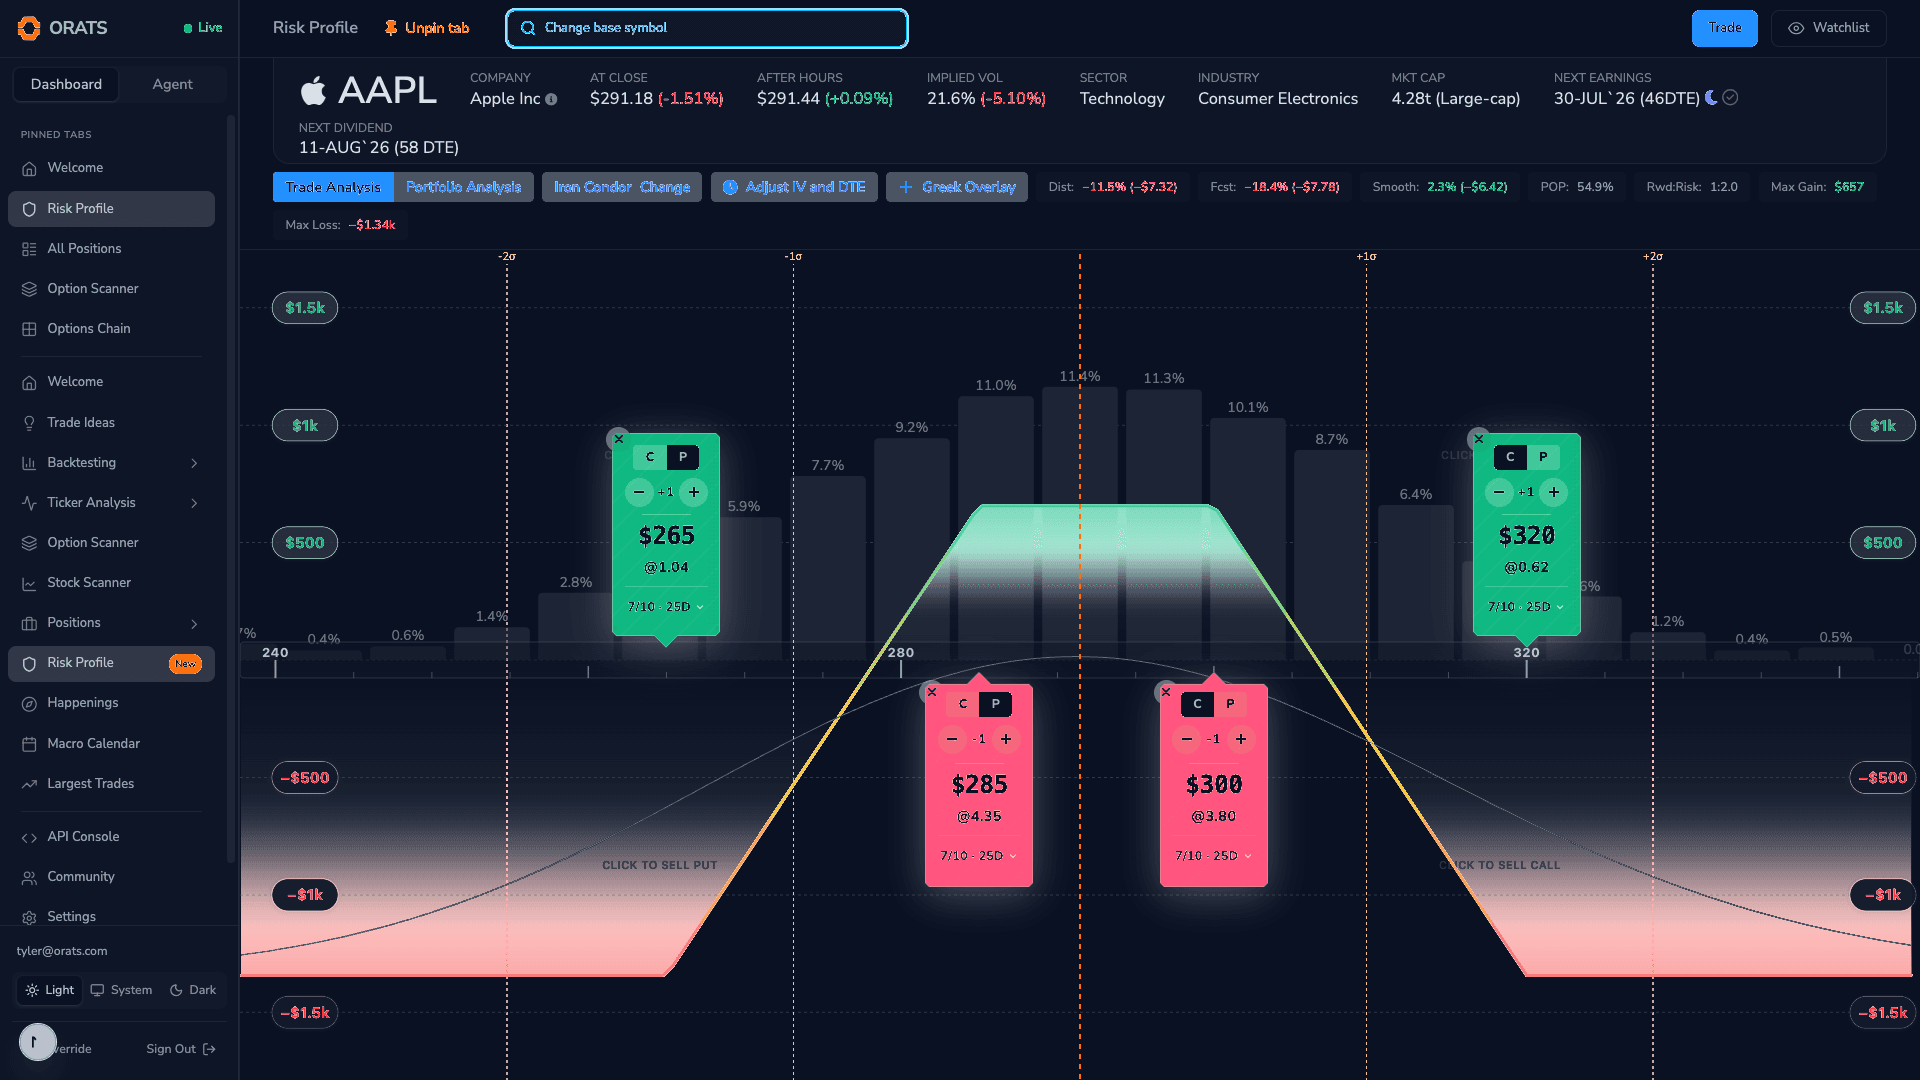Add a Greek Overlay
Screen dimensions: 1920x1080
point(956,187)
